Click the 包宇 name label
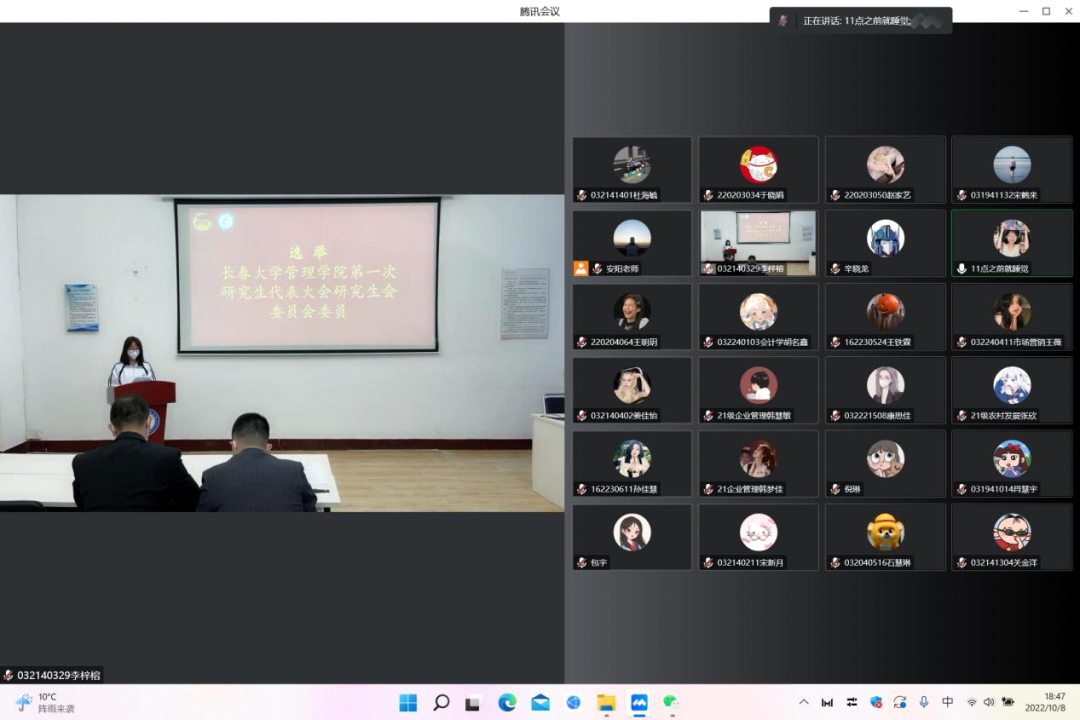Viewport: 1080px width, 720px height. (599, 563)
